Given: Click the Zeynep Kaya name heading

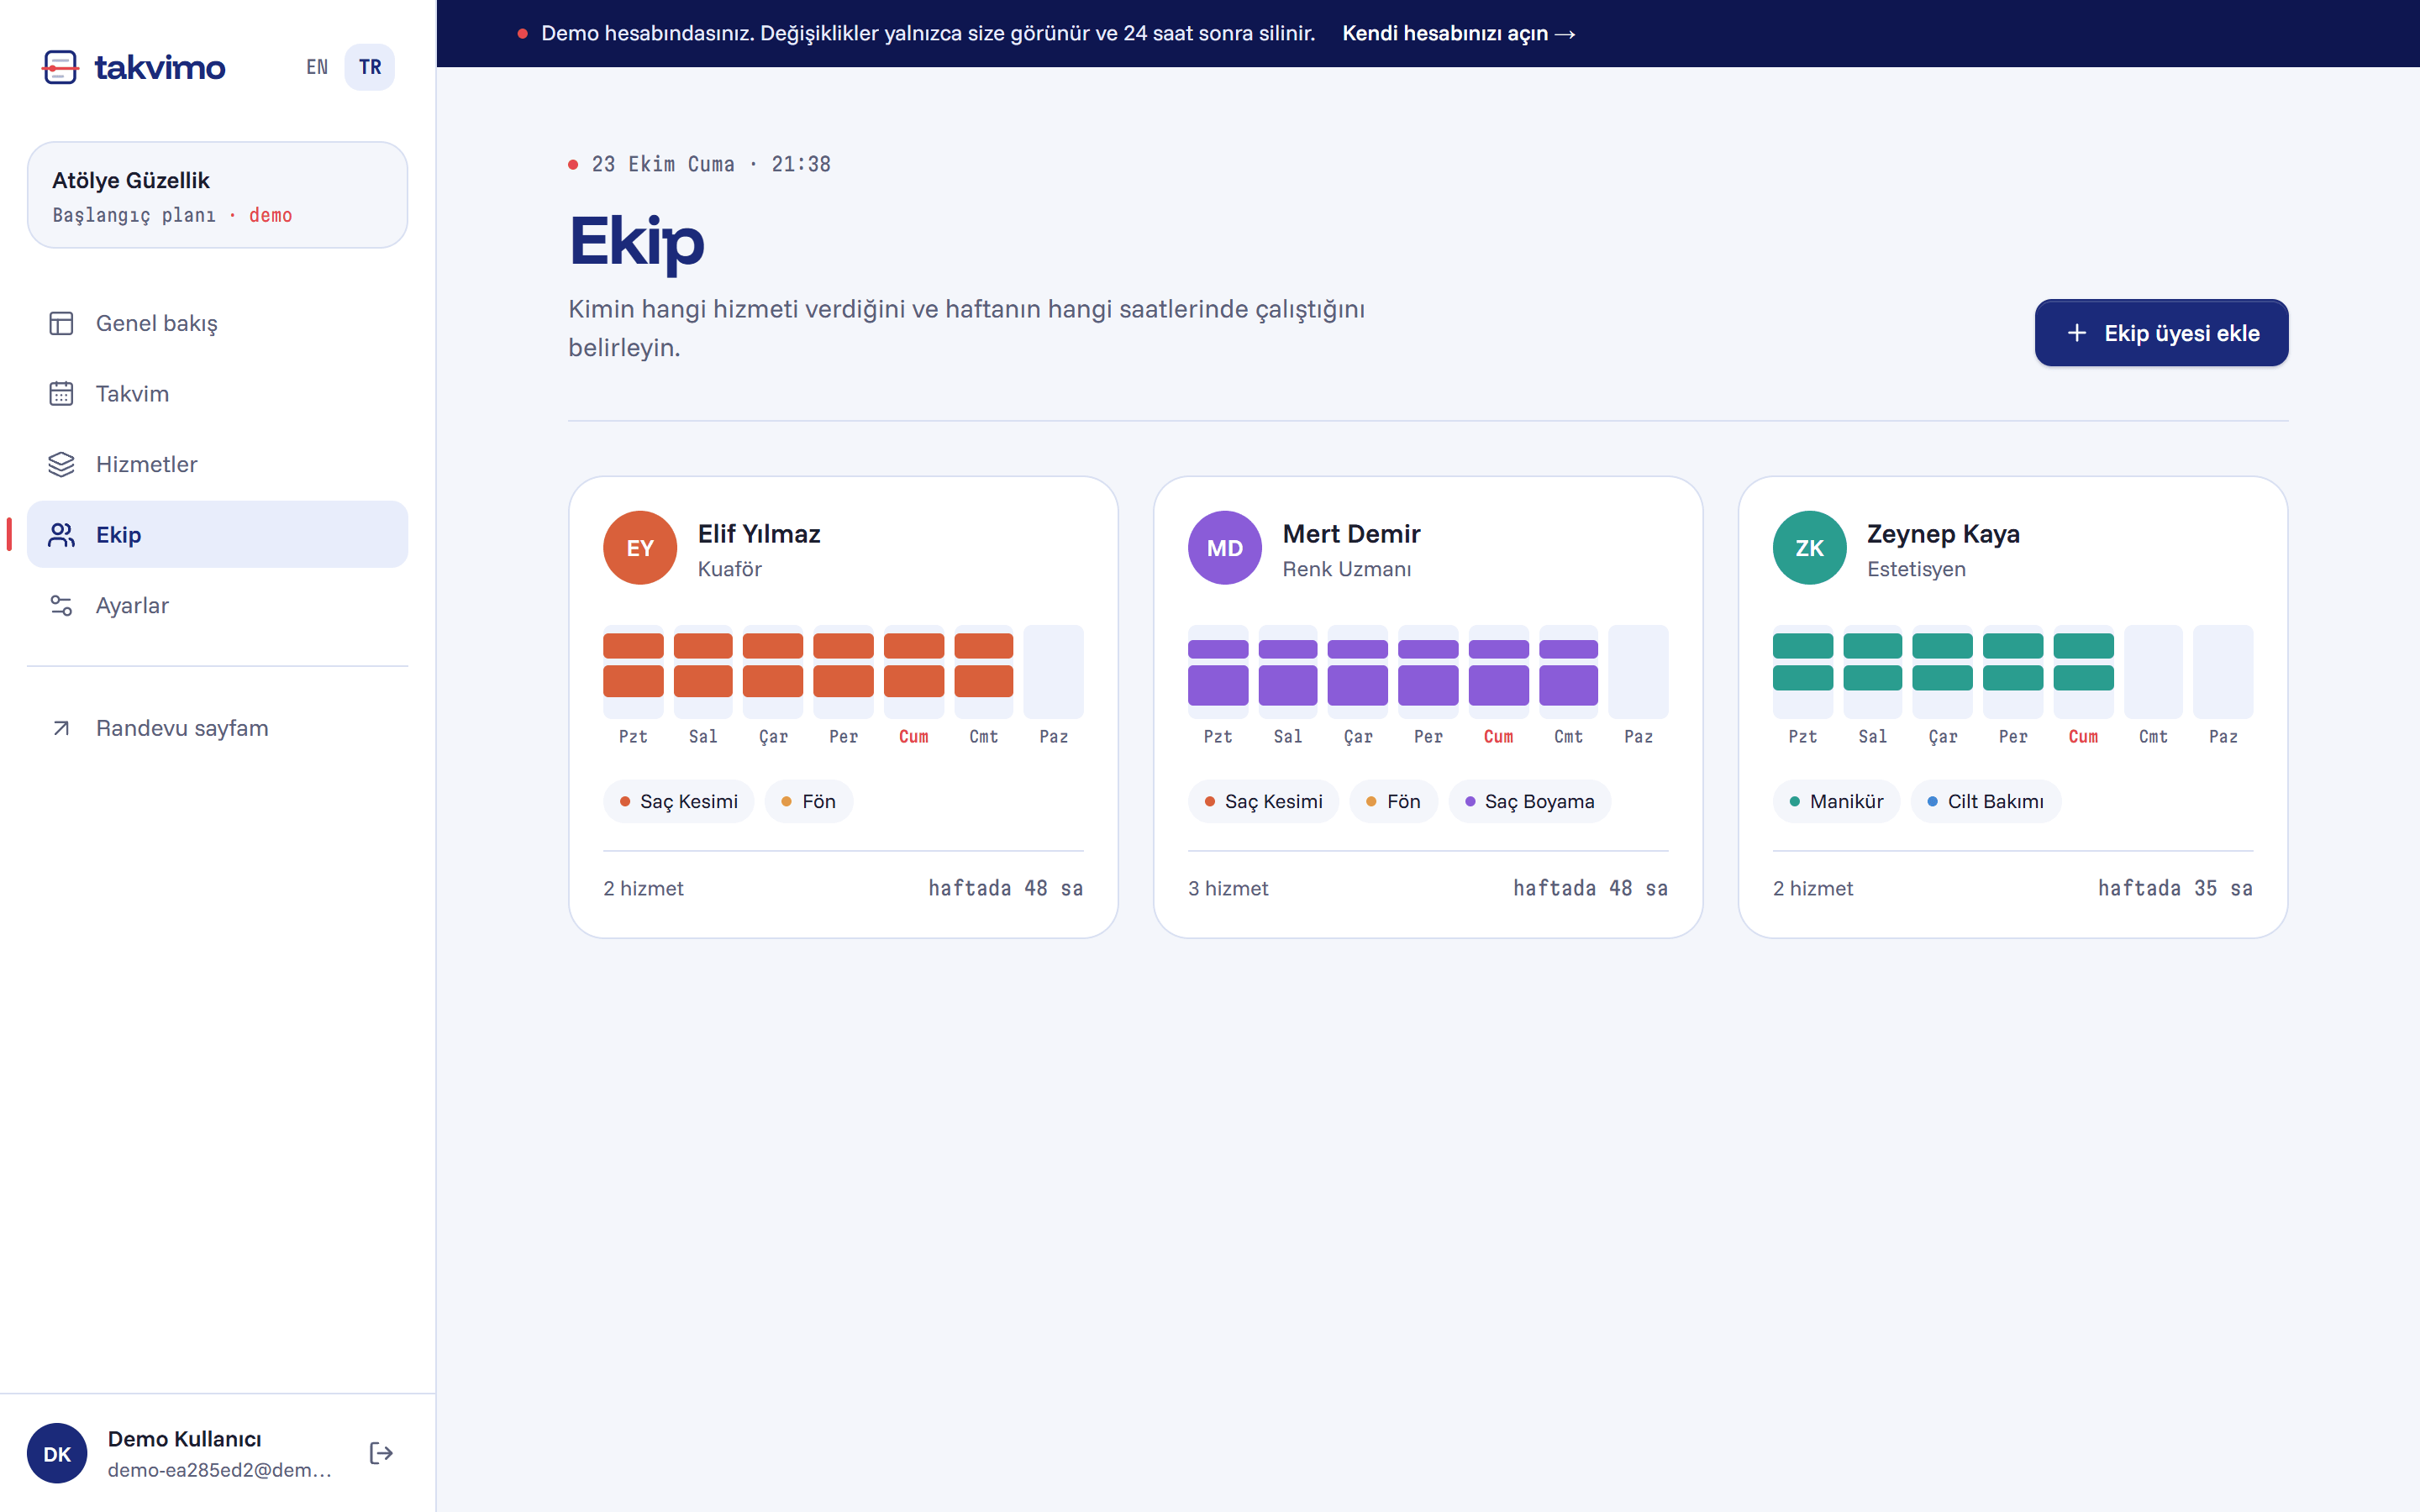Looking at the screenshot, I should [x=1943, y=534].
